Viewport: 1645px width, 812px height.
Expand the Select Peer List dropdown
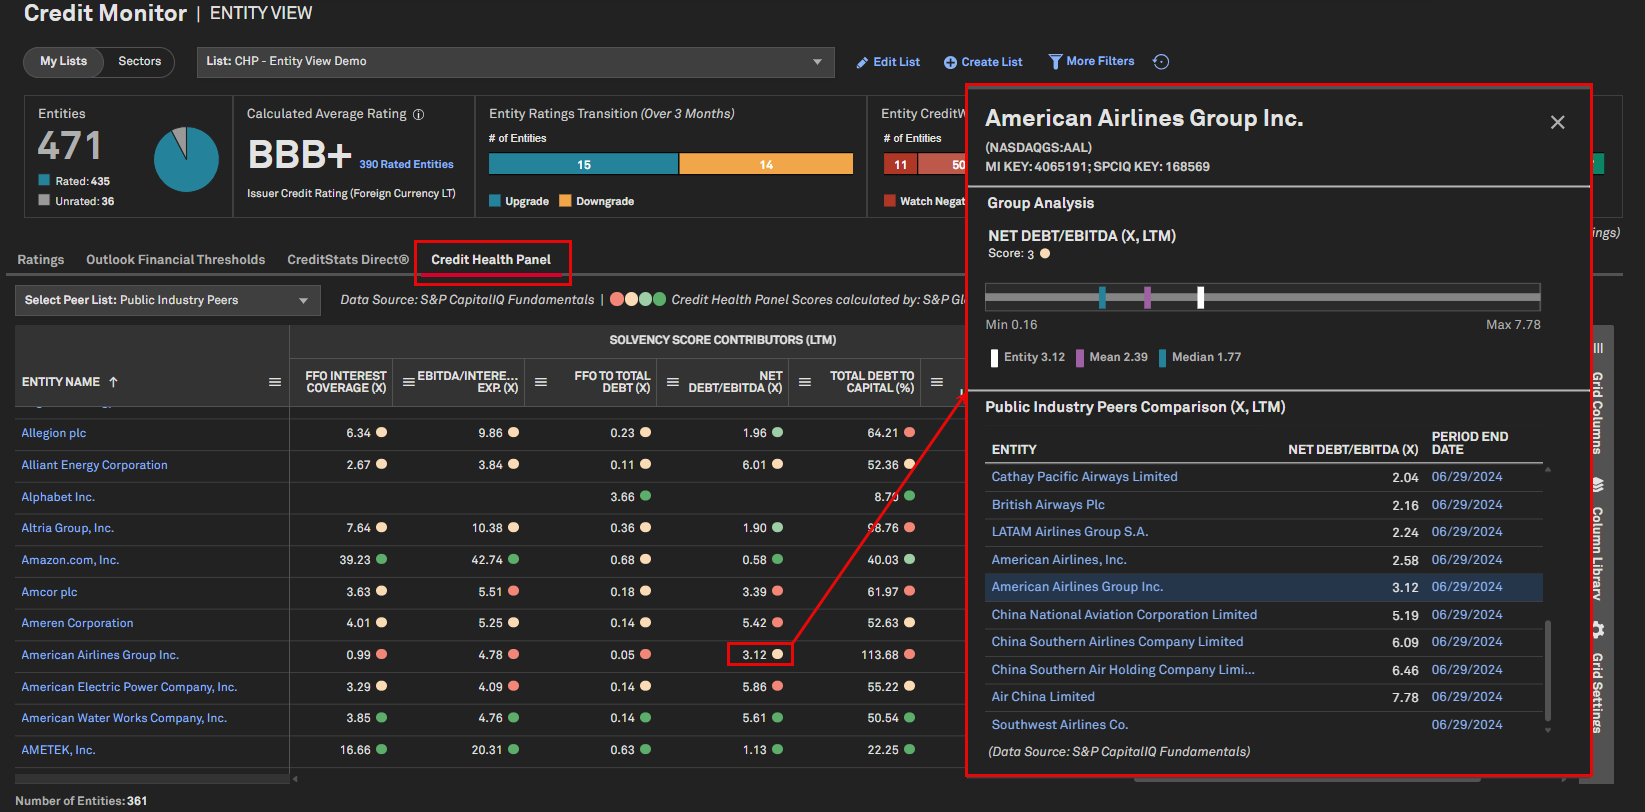click(x=167, y=300)
